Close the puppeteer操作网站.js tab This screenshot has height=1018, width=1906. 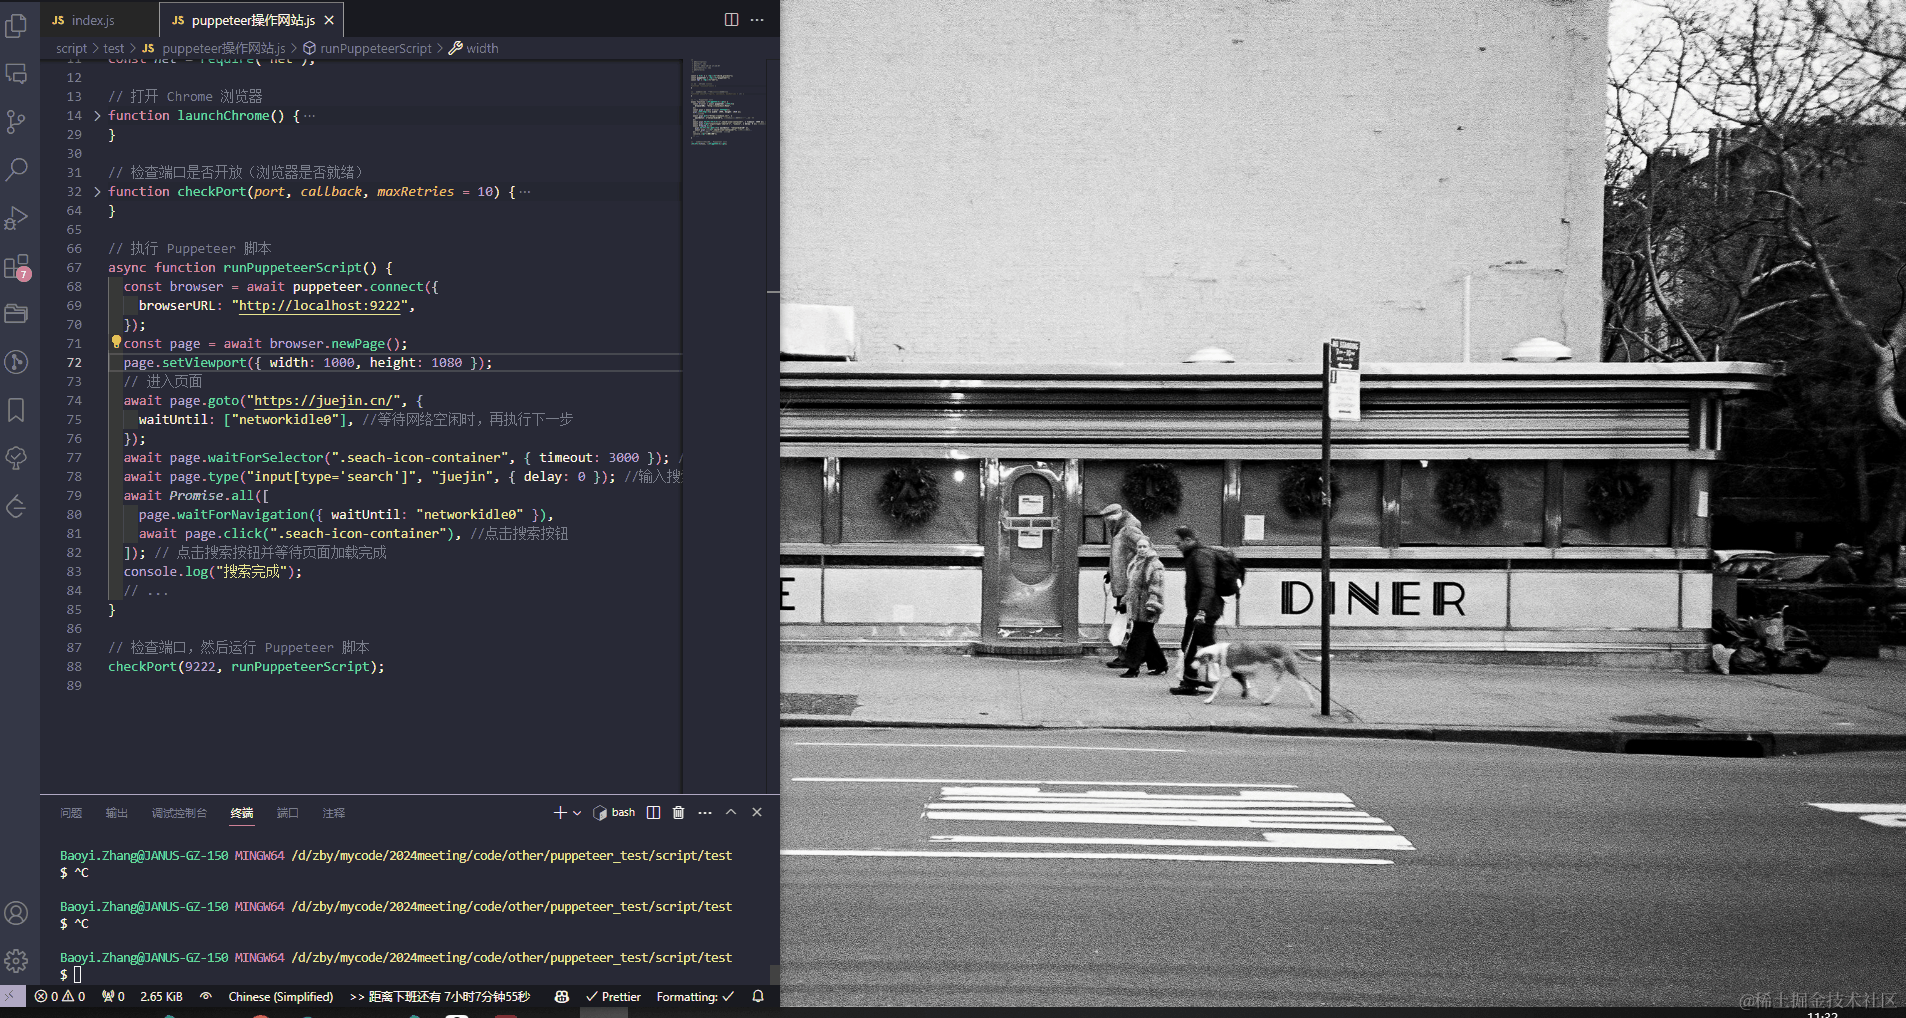pos(329,20)
